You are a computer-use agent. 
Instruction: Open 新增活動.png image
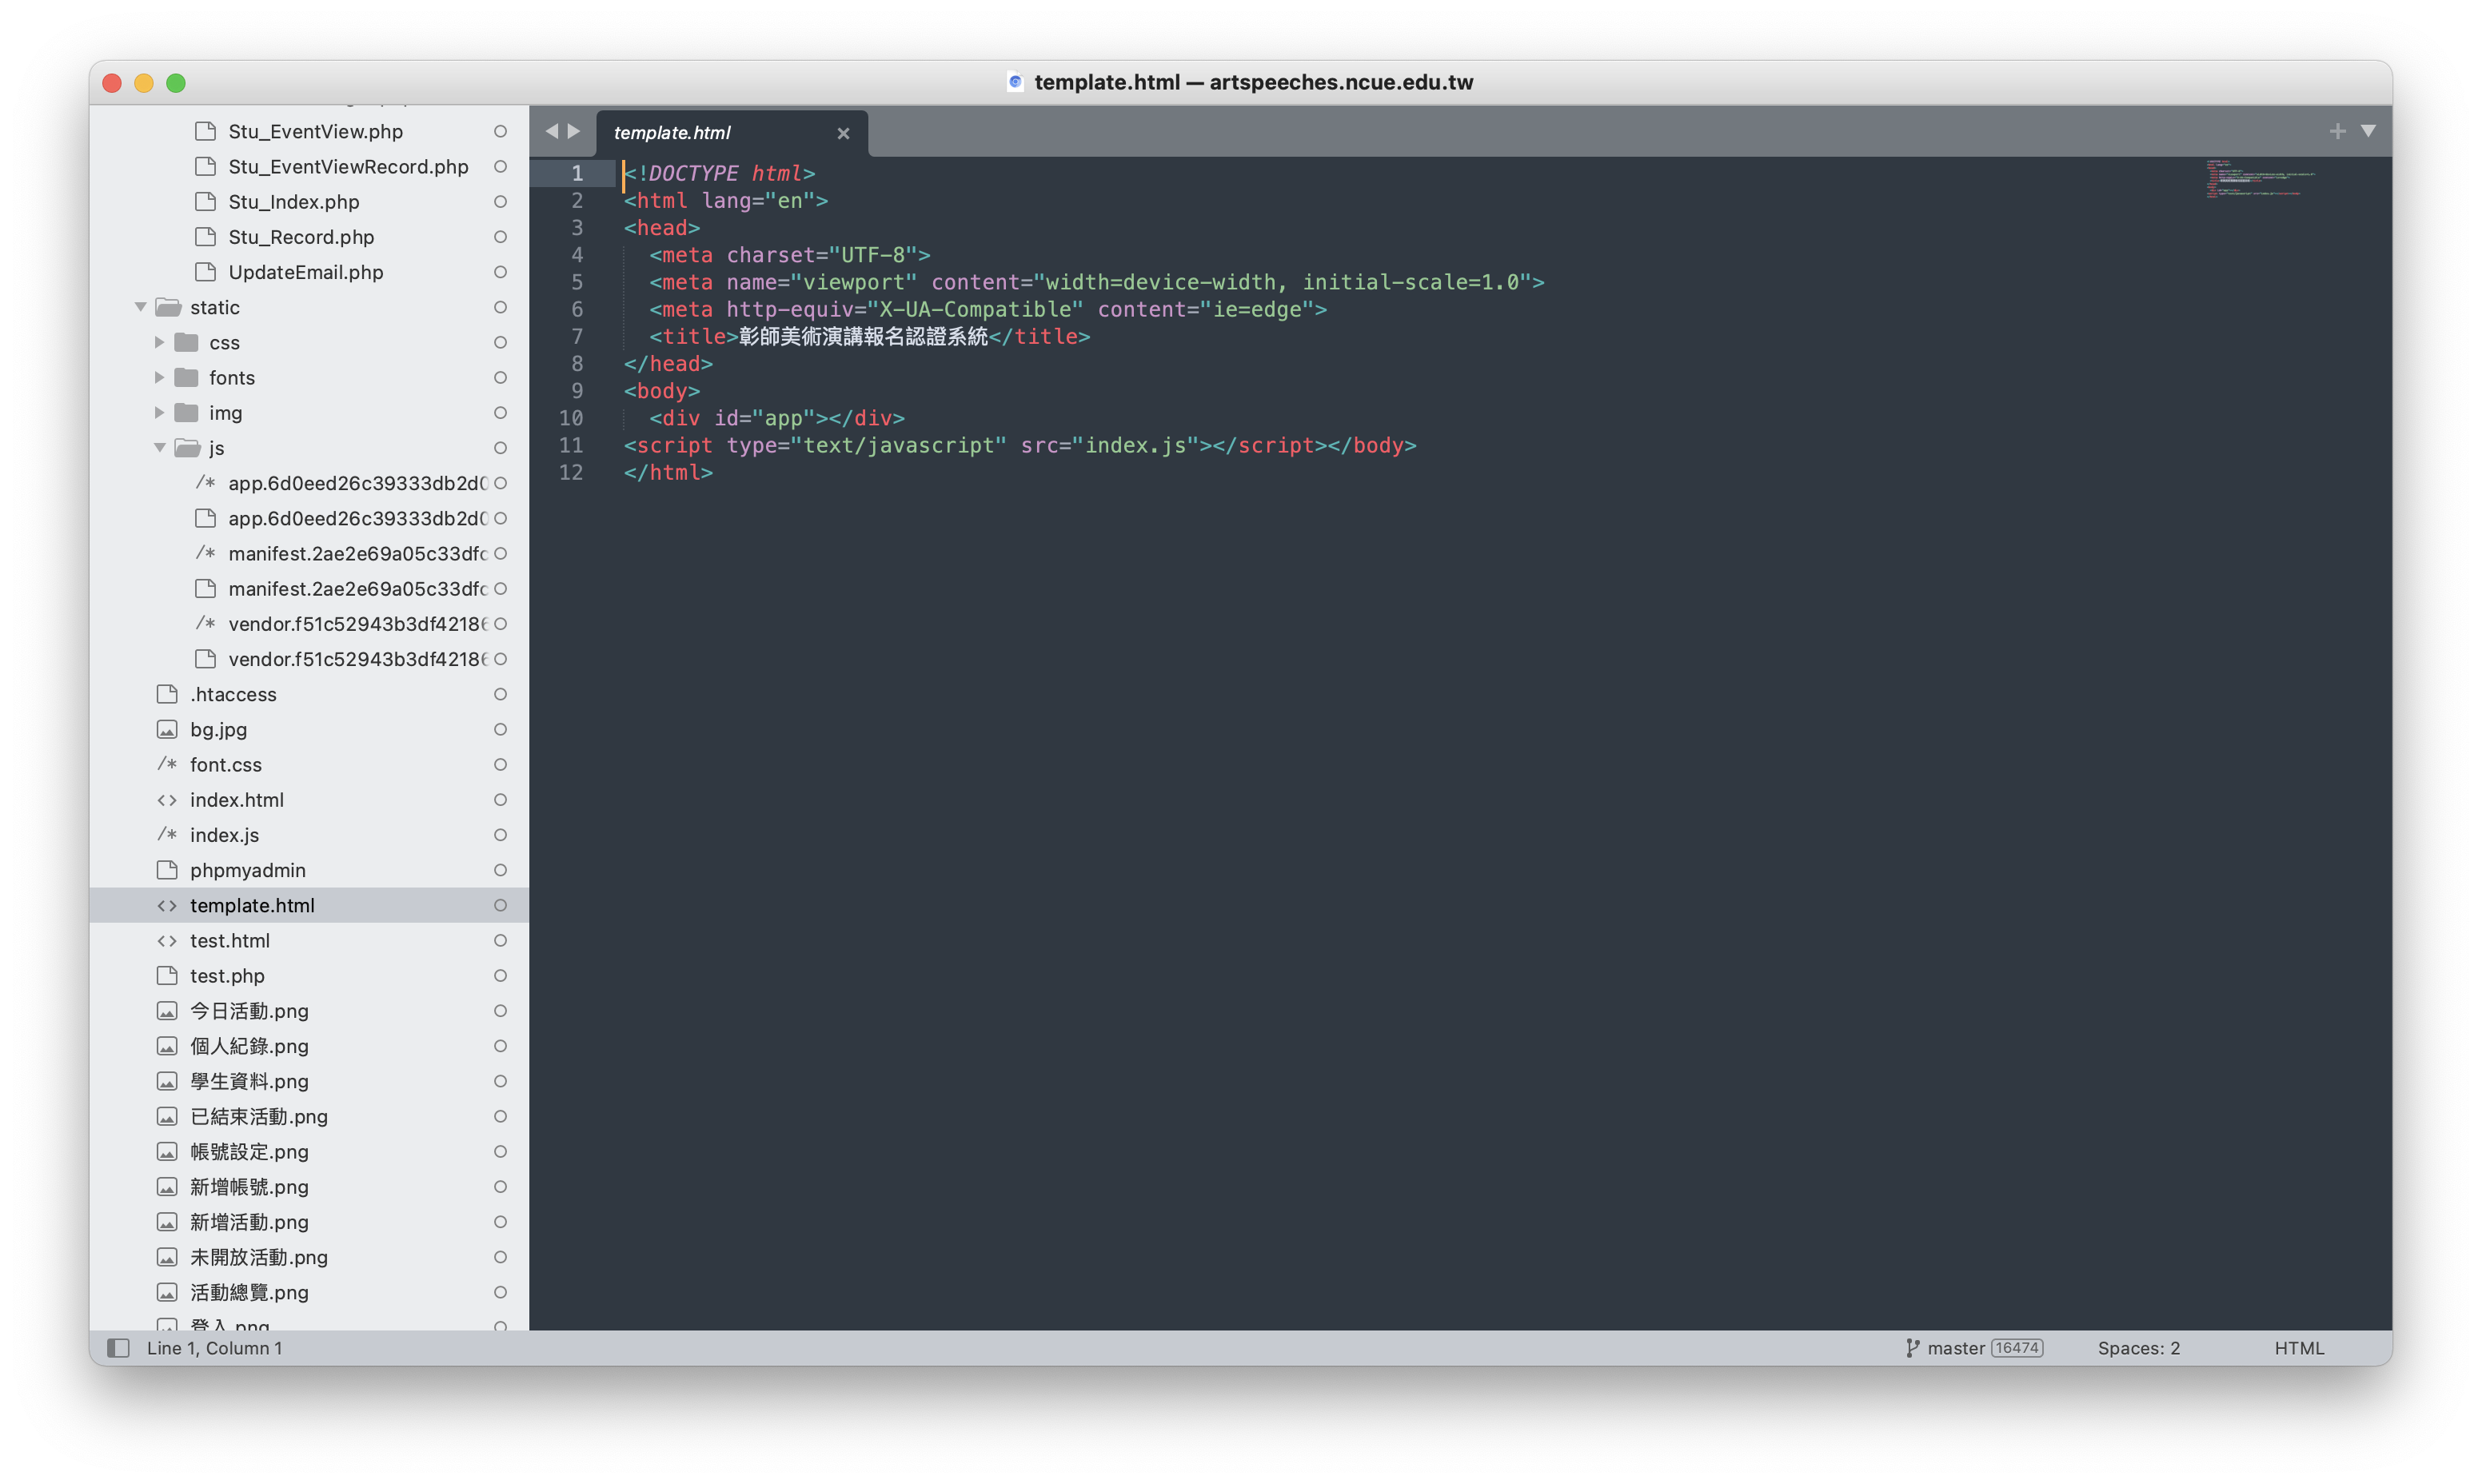[x=249, y=1221]
